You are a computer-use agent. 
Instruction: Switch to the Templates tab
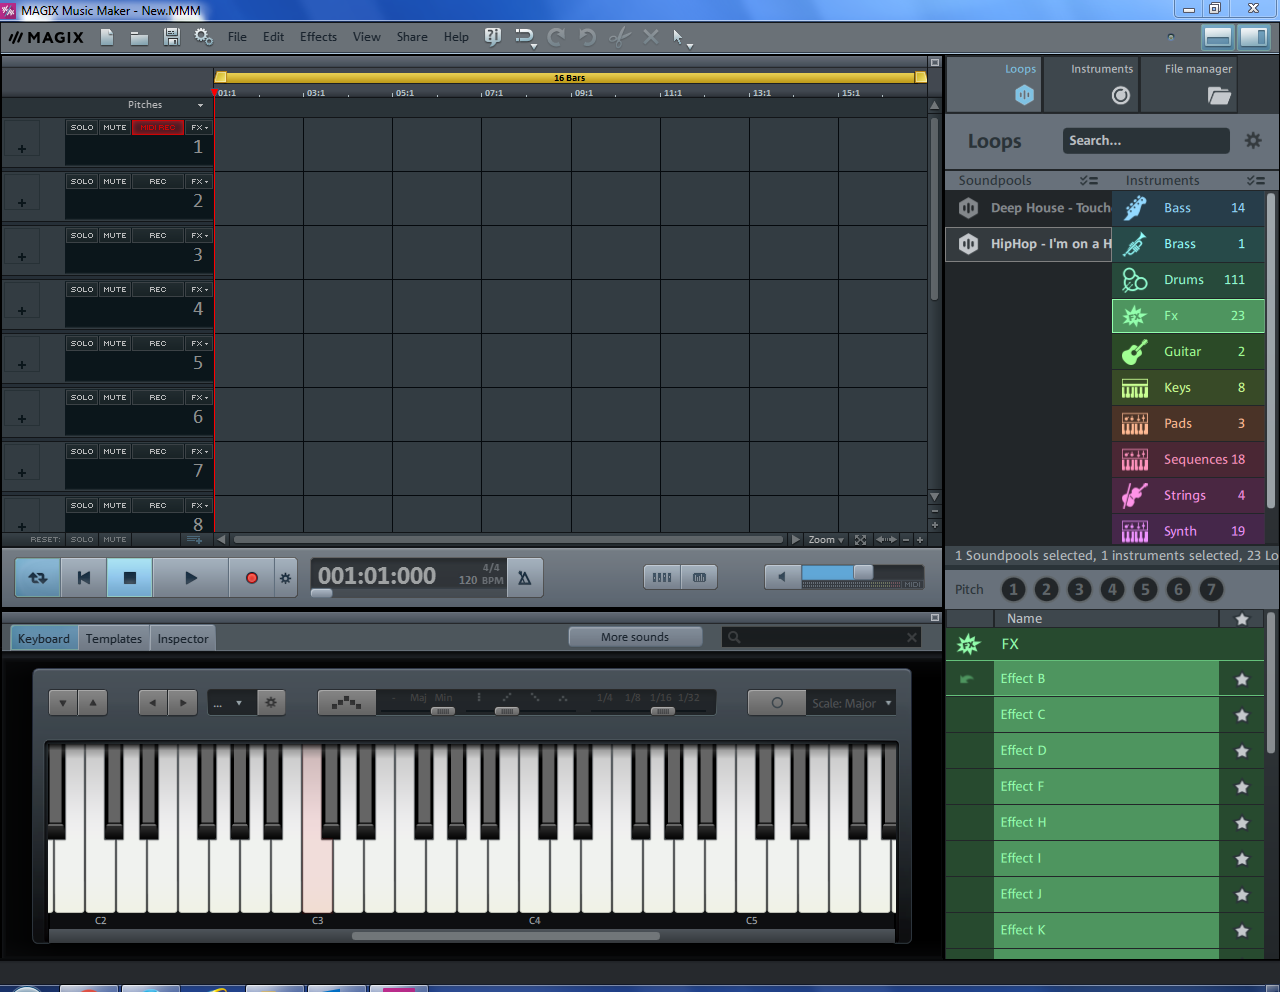(x=114, y=639)
